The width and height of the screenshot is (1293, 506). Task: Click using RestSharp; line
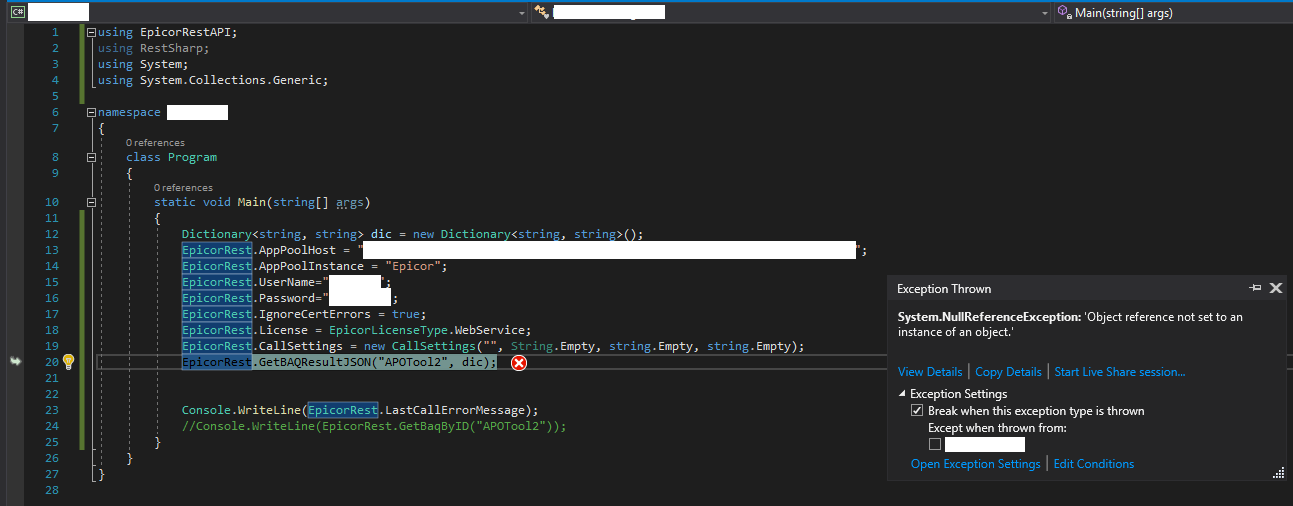pos(154,48)
